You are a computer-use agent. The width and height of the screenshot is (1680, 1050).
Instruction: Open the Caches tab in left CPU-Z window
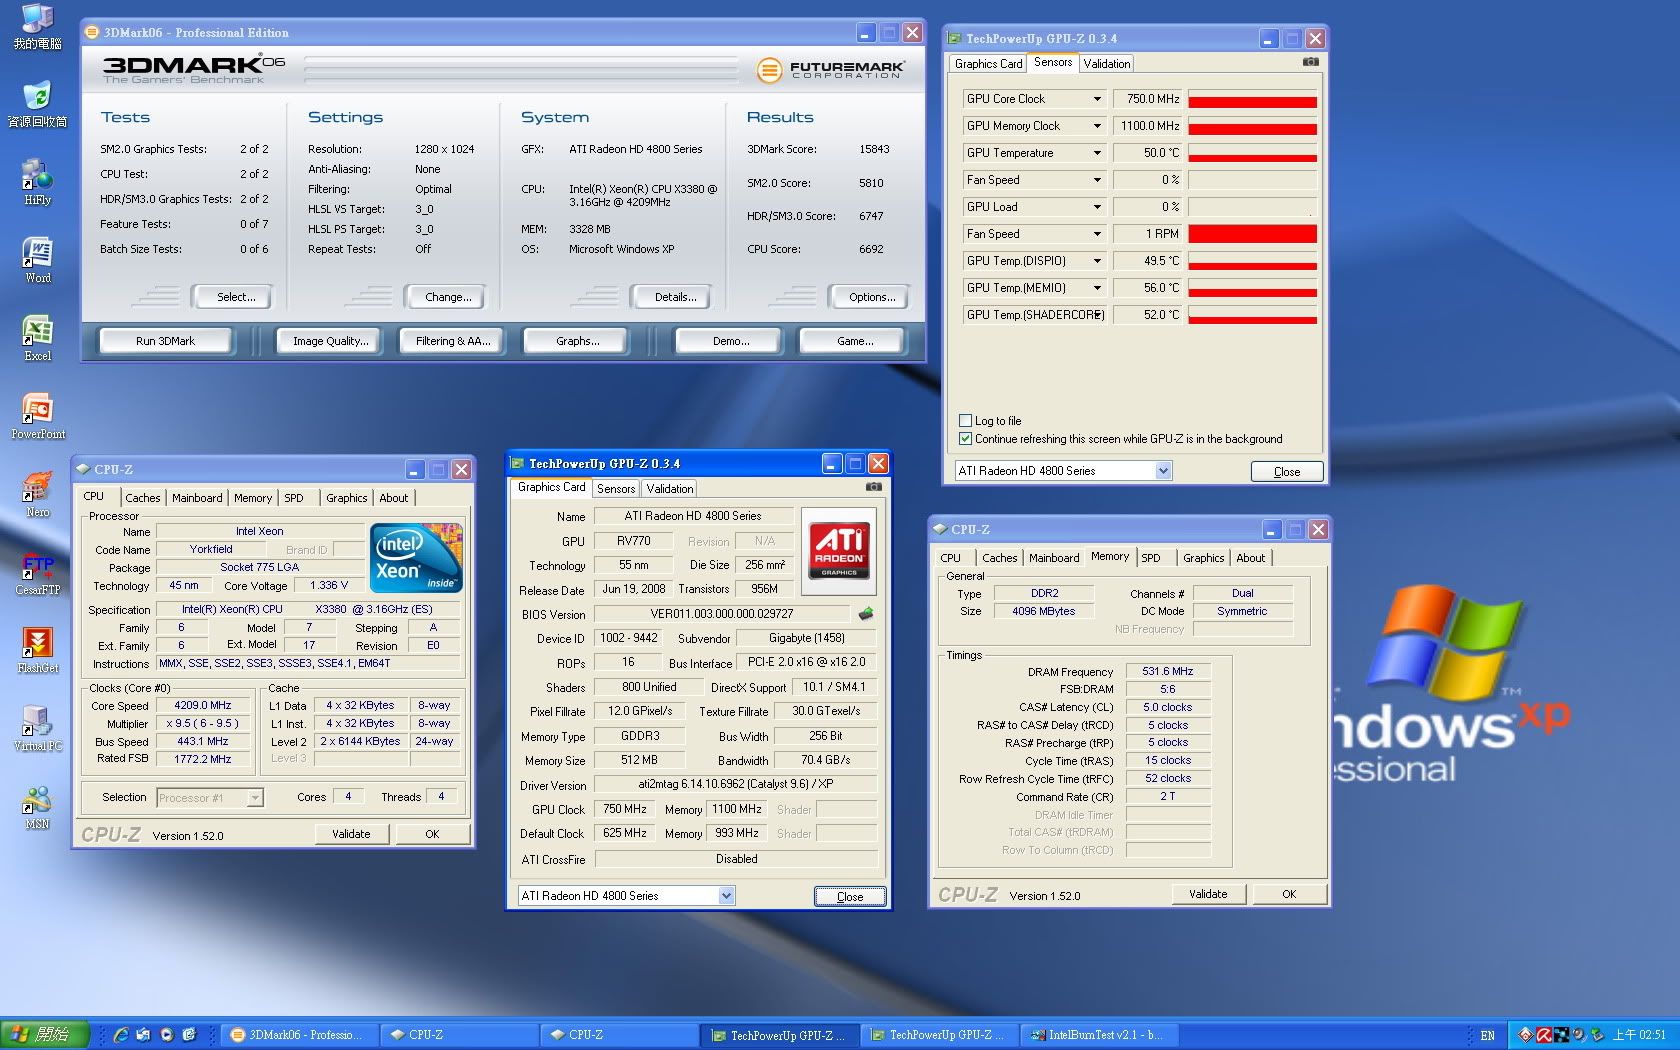[x=143, y=497]
